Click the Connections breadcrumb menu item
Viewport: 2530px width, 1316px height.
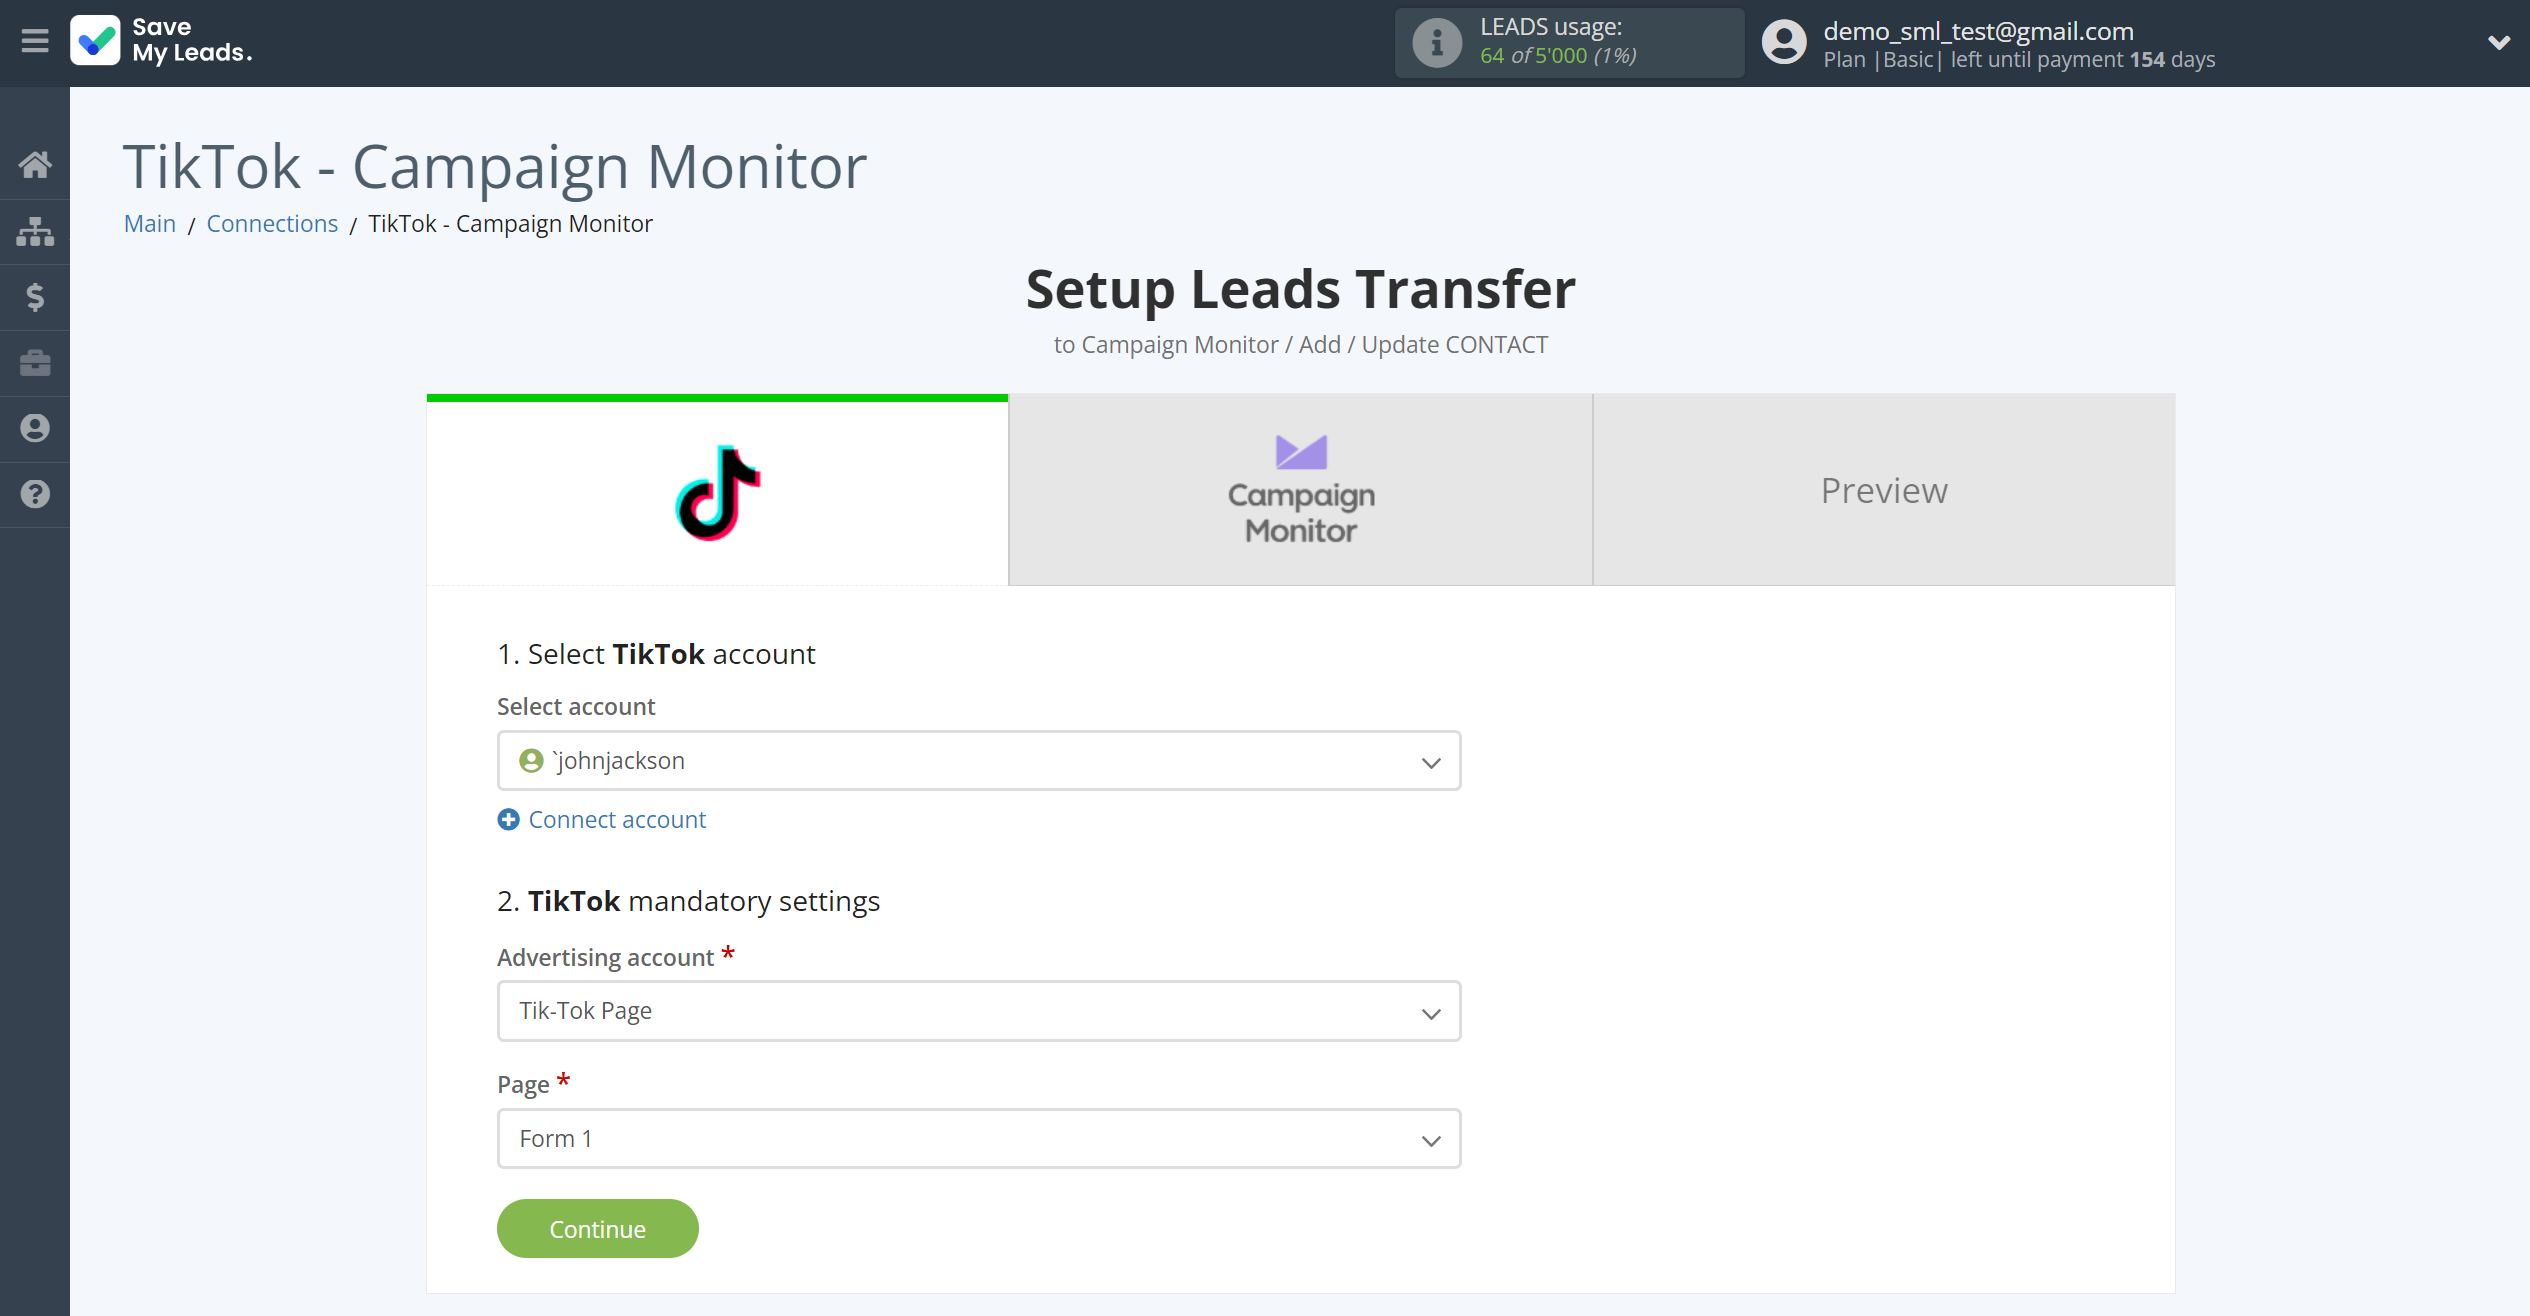(273, 223)
